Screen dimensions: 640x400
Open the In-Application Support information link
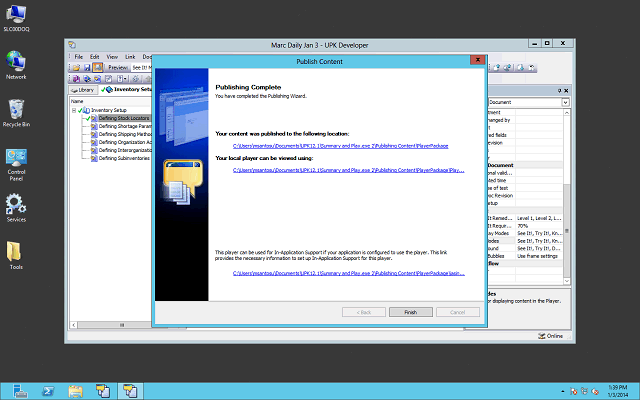coord(349,273)
